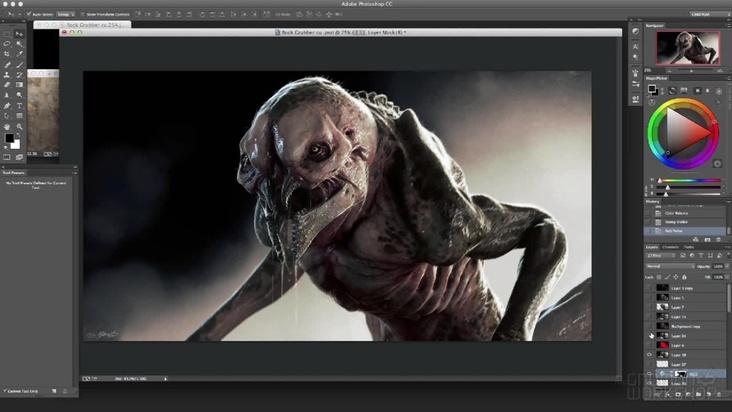This screenshot has height=412, width=732.
Task: Delete current state in History panel
Action: pyautogui.click(x=718, y=239)
